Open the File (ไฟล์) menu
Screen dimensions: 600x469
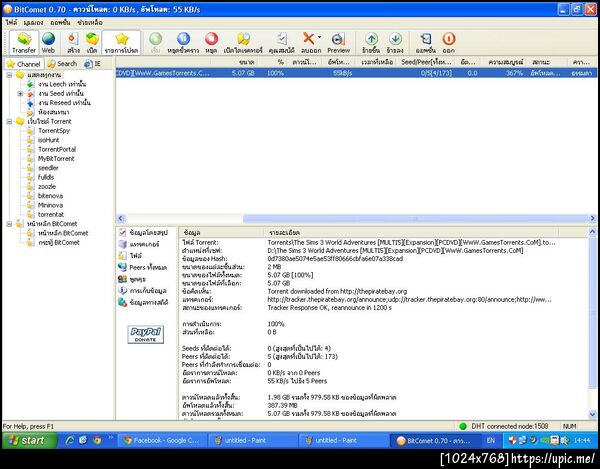click(11, 23)
